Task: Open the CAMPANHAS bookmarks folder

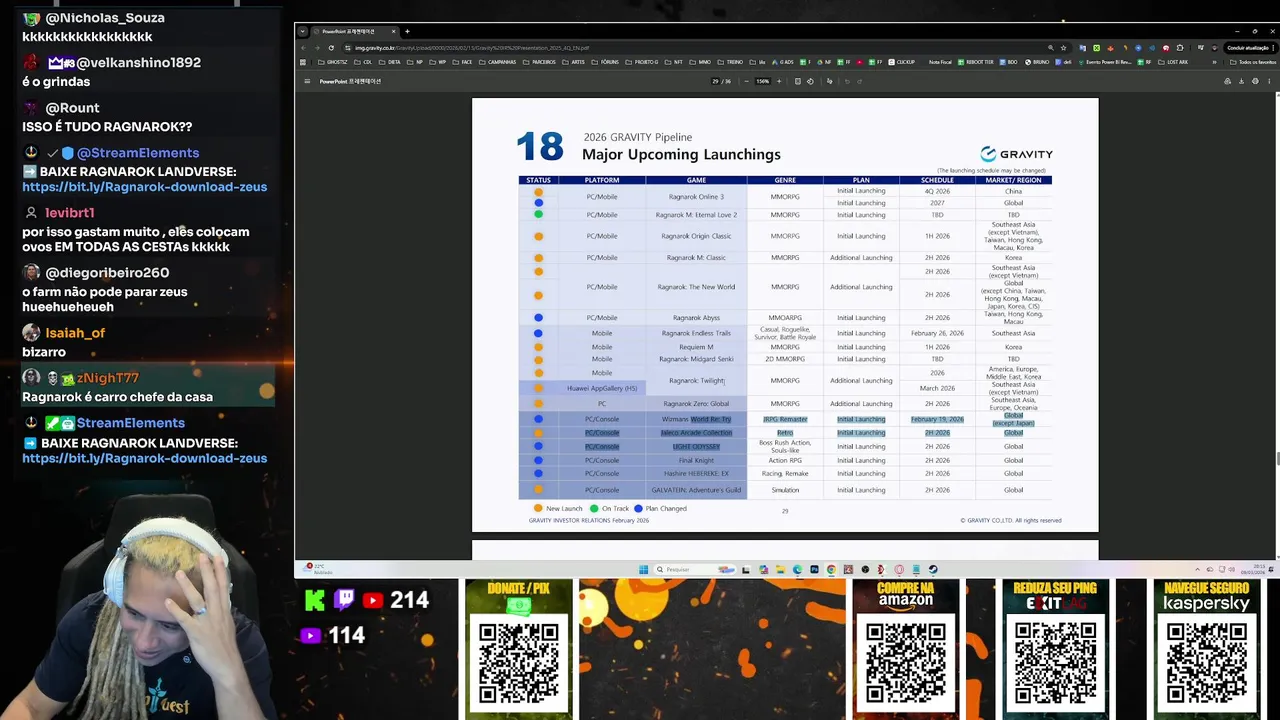Action: click(498, 62)
